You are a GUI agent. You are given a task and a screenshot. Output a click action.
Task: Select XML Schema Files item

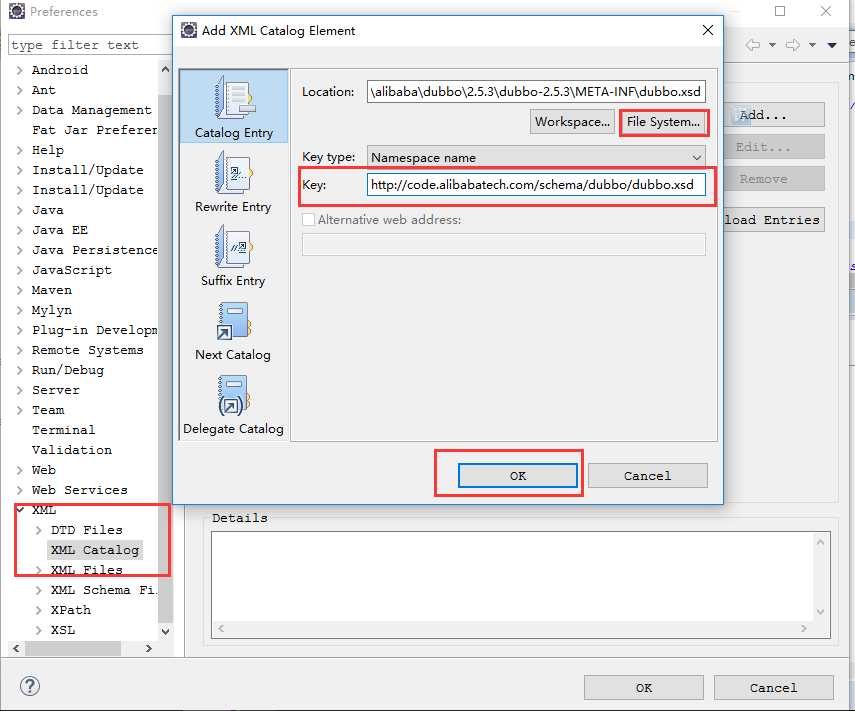[x=103, y=590]
